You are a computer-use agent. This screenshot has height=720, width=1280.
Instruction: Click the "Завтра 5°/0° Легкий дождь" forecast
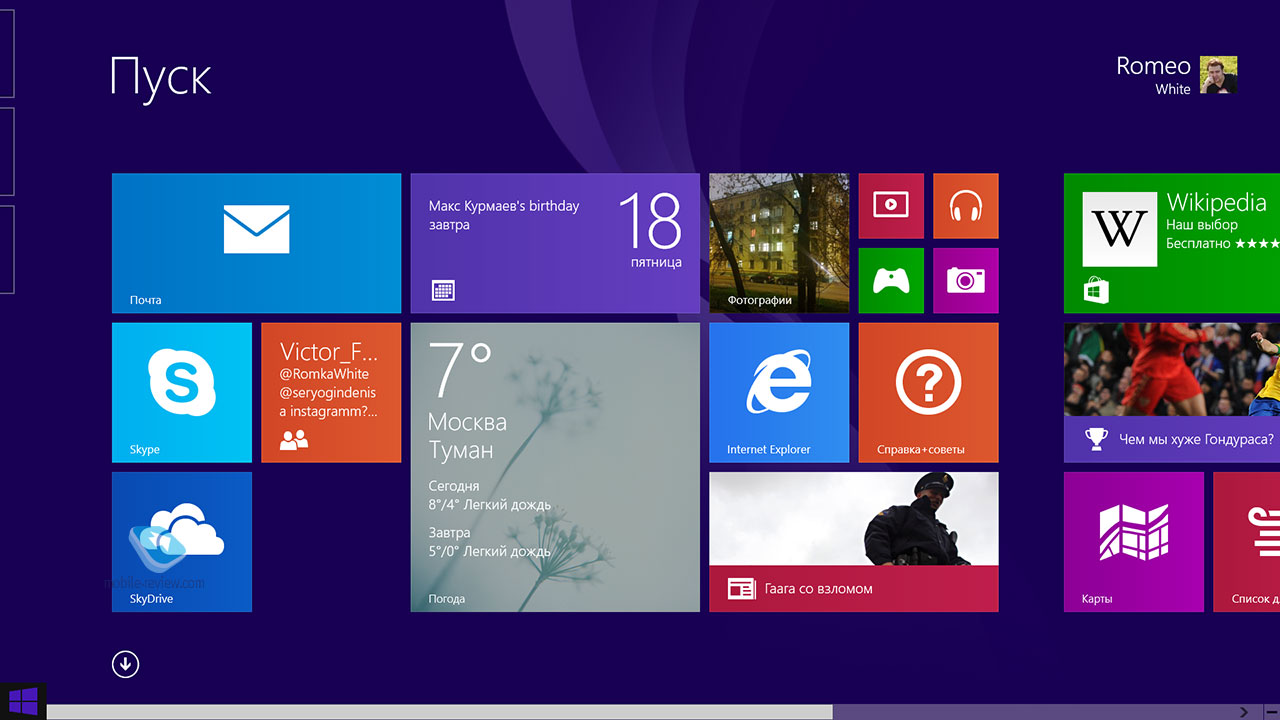click(x=490, y=542)
